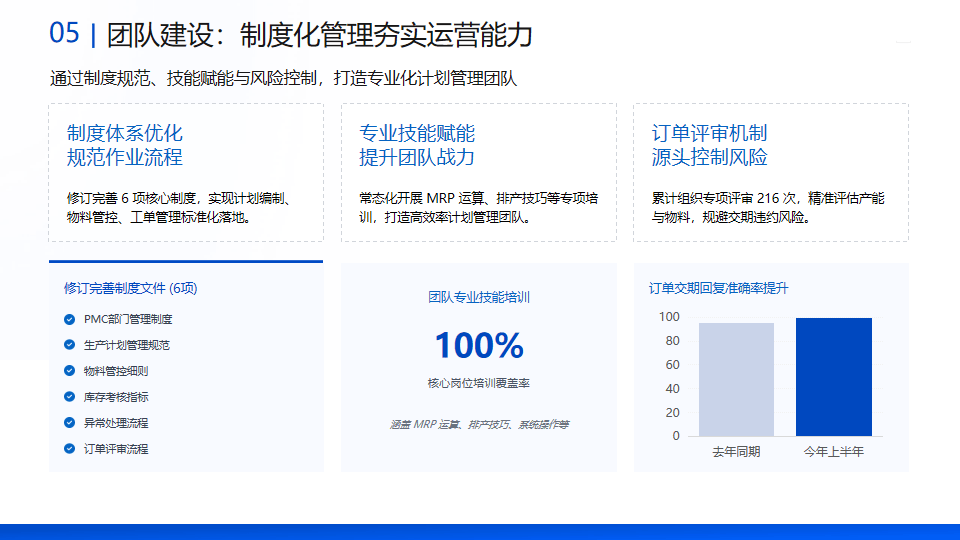Click the heading 团队专业技能培训
Image resolution: width=960 pixels, height=540 pixels.
click(x=479, y=298)
